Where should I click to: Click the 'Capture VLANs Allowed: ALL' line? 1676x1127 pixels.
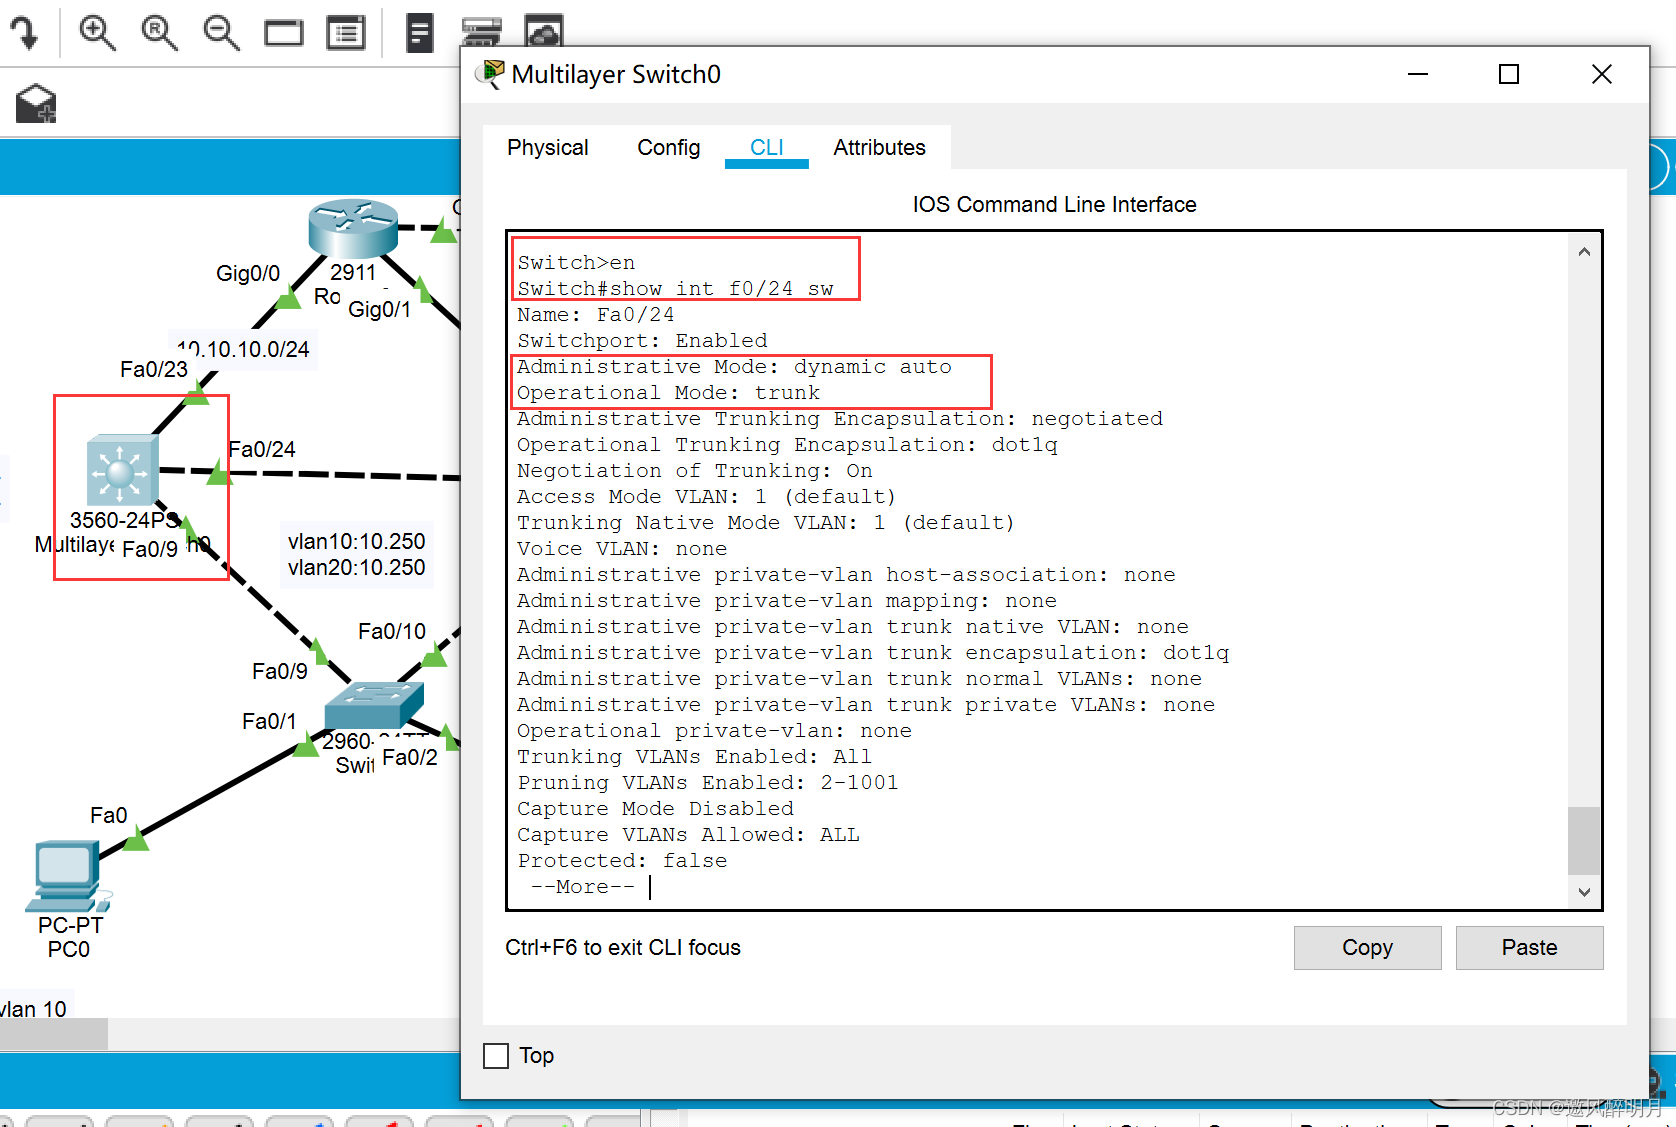tap(688, 835)
